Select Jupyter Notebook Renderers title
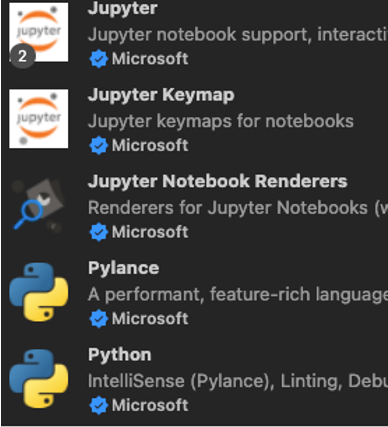Viewport: 388px width, 427px height. pyautogui.click(x=218, y=181)
